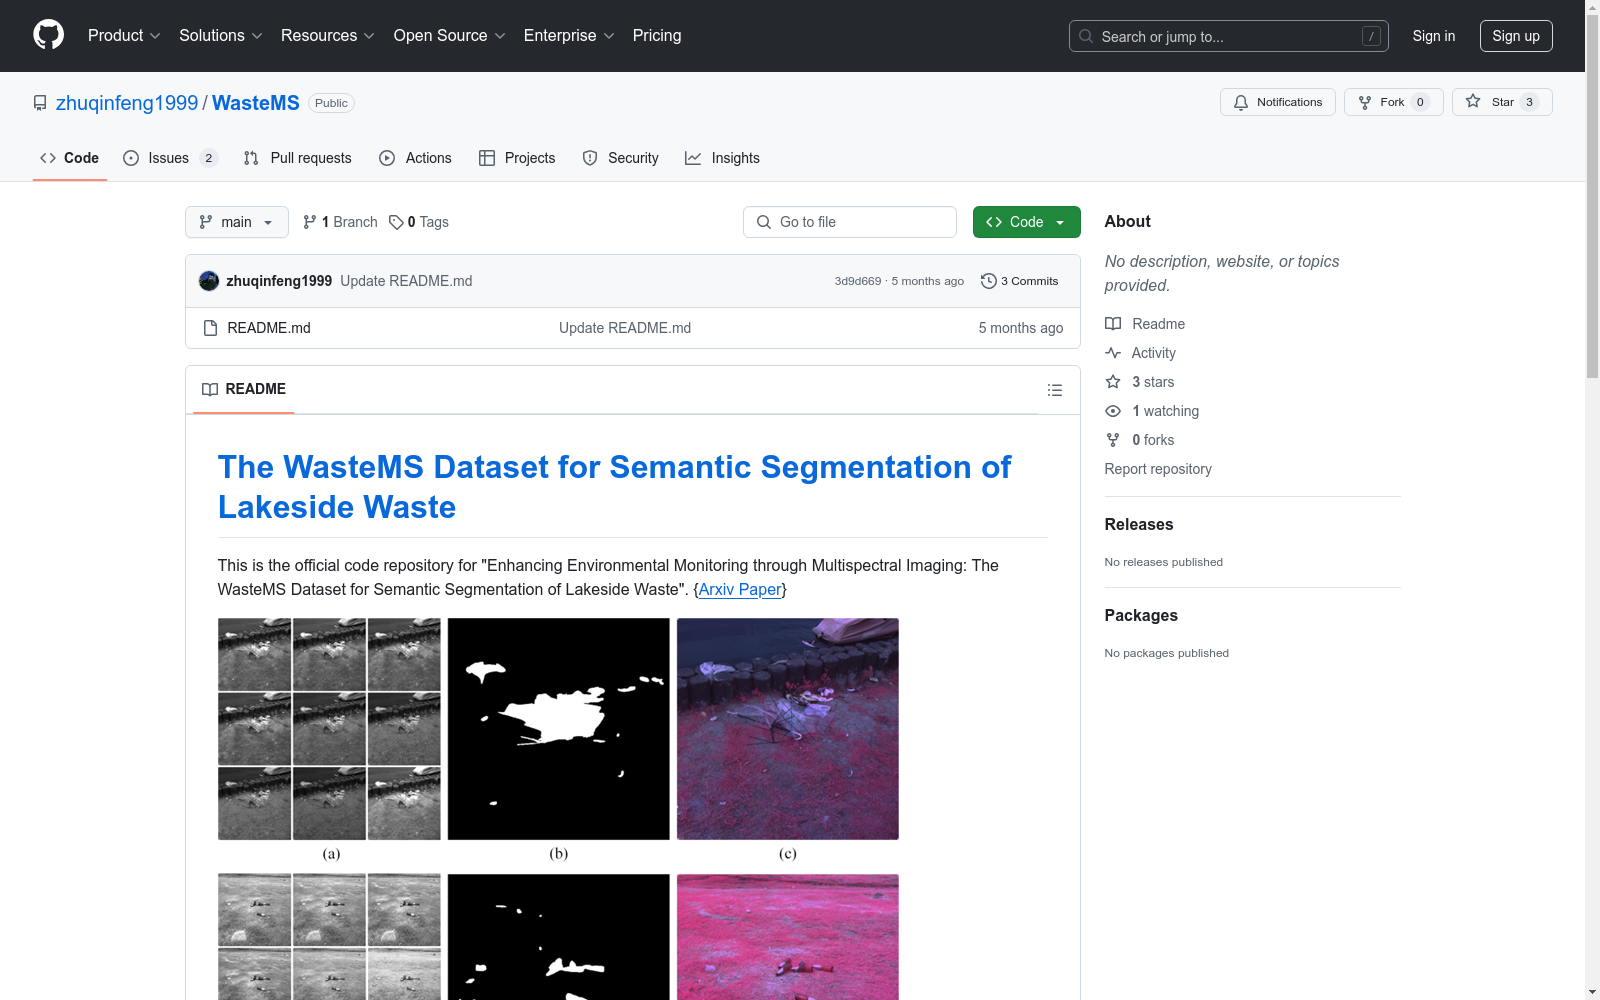The width and height of the screenshot is (1600, 1000).
Task: Open the green Code dropdown button
Action: pos(1027,222)
